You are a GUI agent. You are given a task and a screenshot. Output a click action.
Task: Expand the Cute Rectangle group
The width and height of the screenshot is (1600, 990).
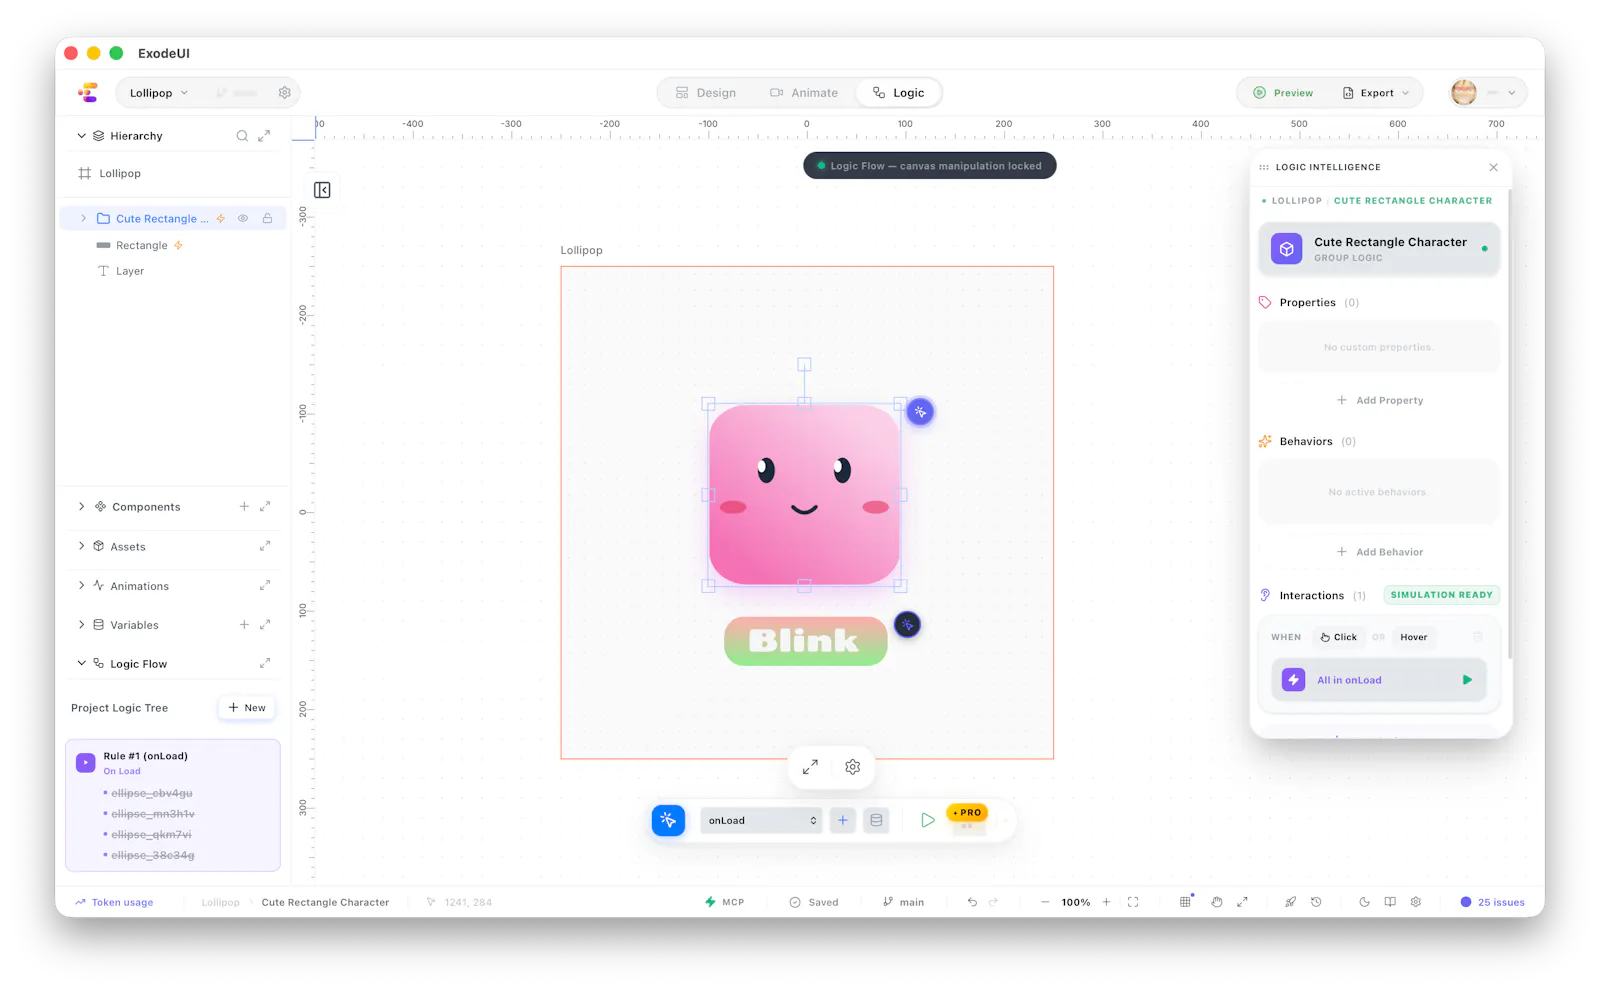click(83, 218)
